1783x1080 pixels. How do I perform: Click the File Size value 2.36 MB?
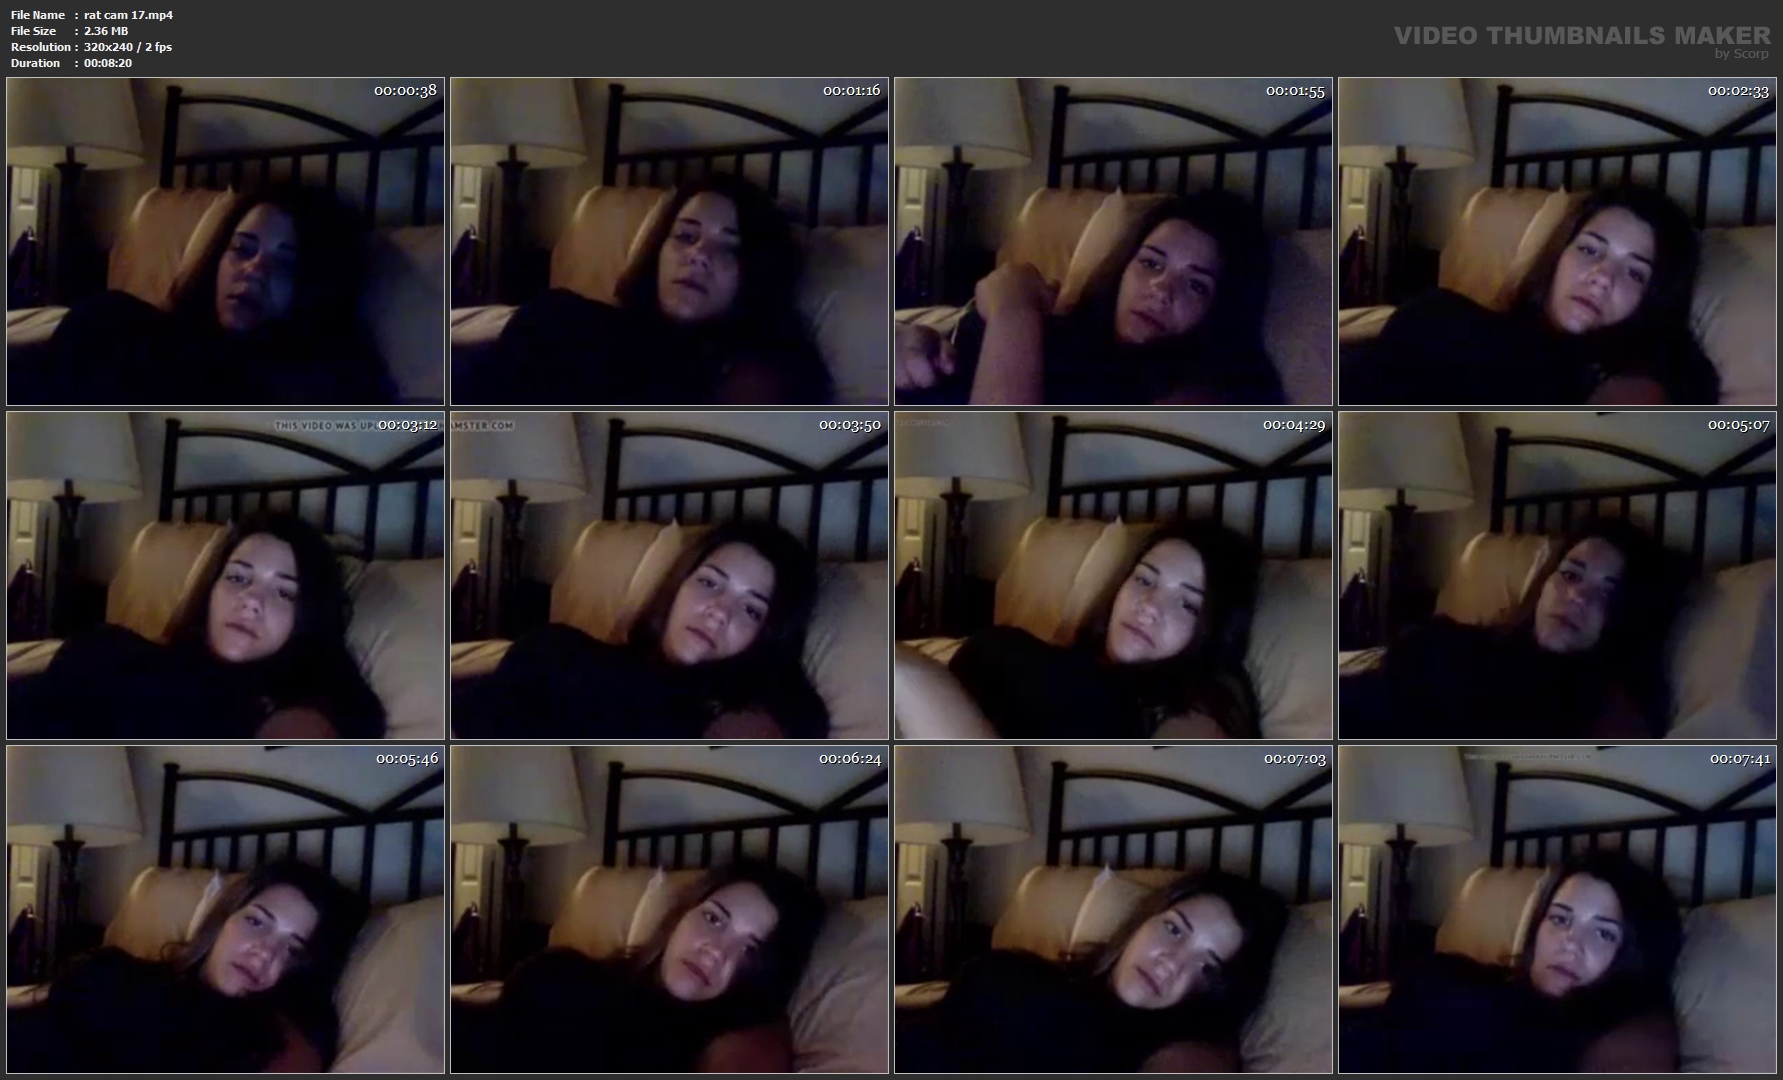pyautogui.click(x=106, y=31)
